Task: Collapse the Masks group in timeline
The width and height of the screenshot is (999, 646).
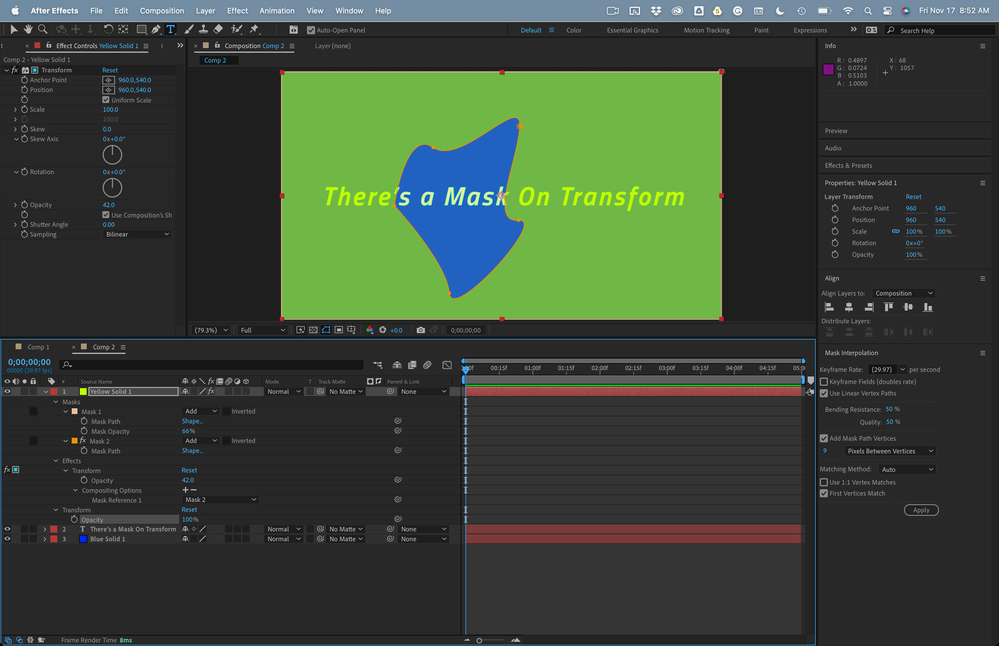Action: tap(56, 402)
